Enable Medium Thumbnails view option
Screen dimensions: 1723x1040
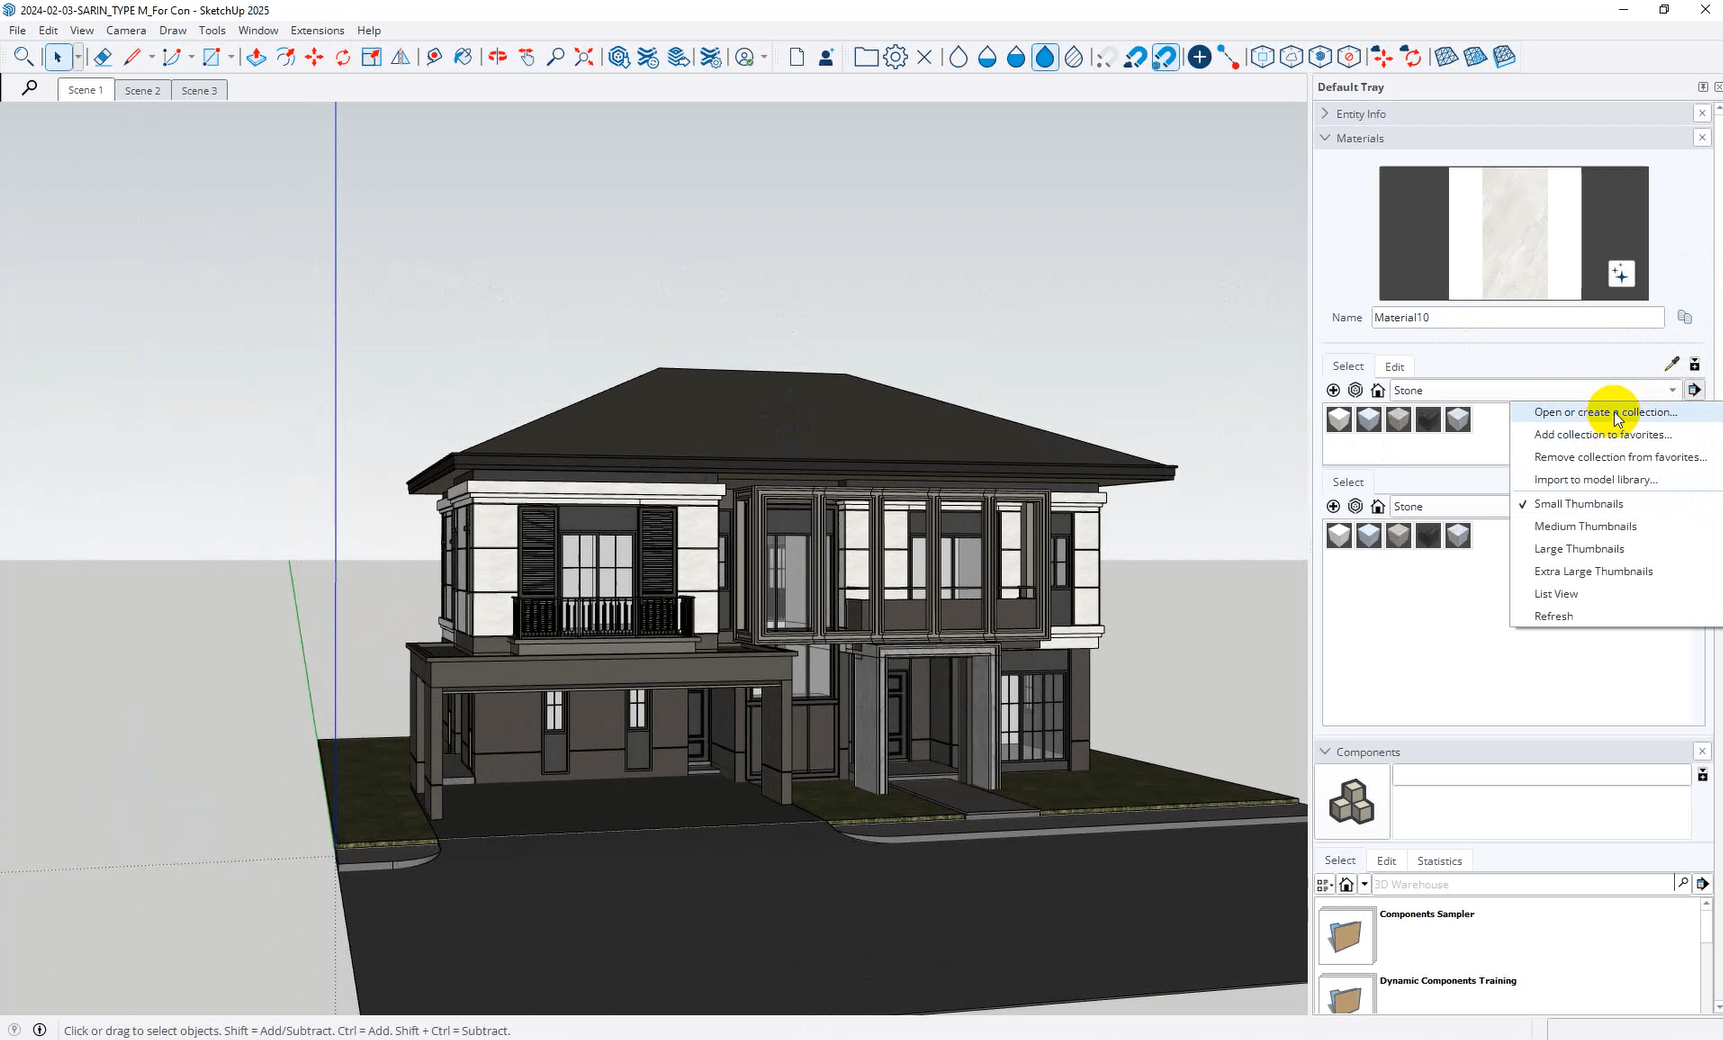click(1585, 526)
